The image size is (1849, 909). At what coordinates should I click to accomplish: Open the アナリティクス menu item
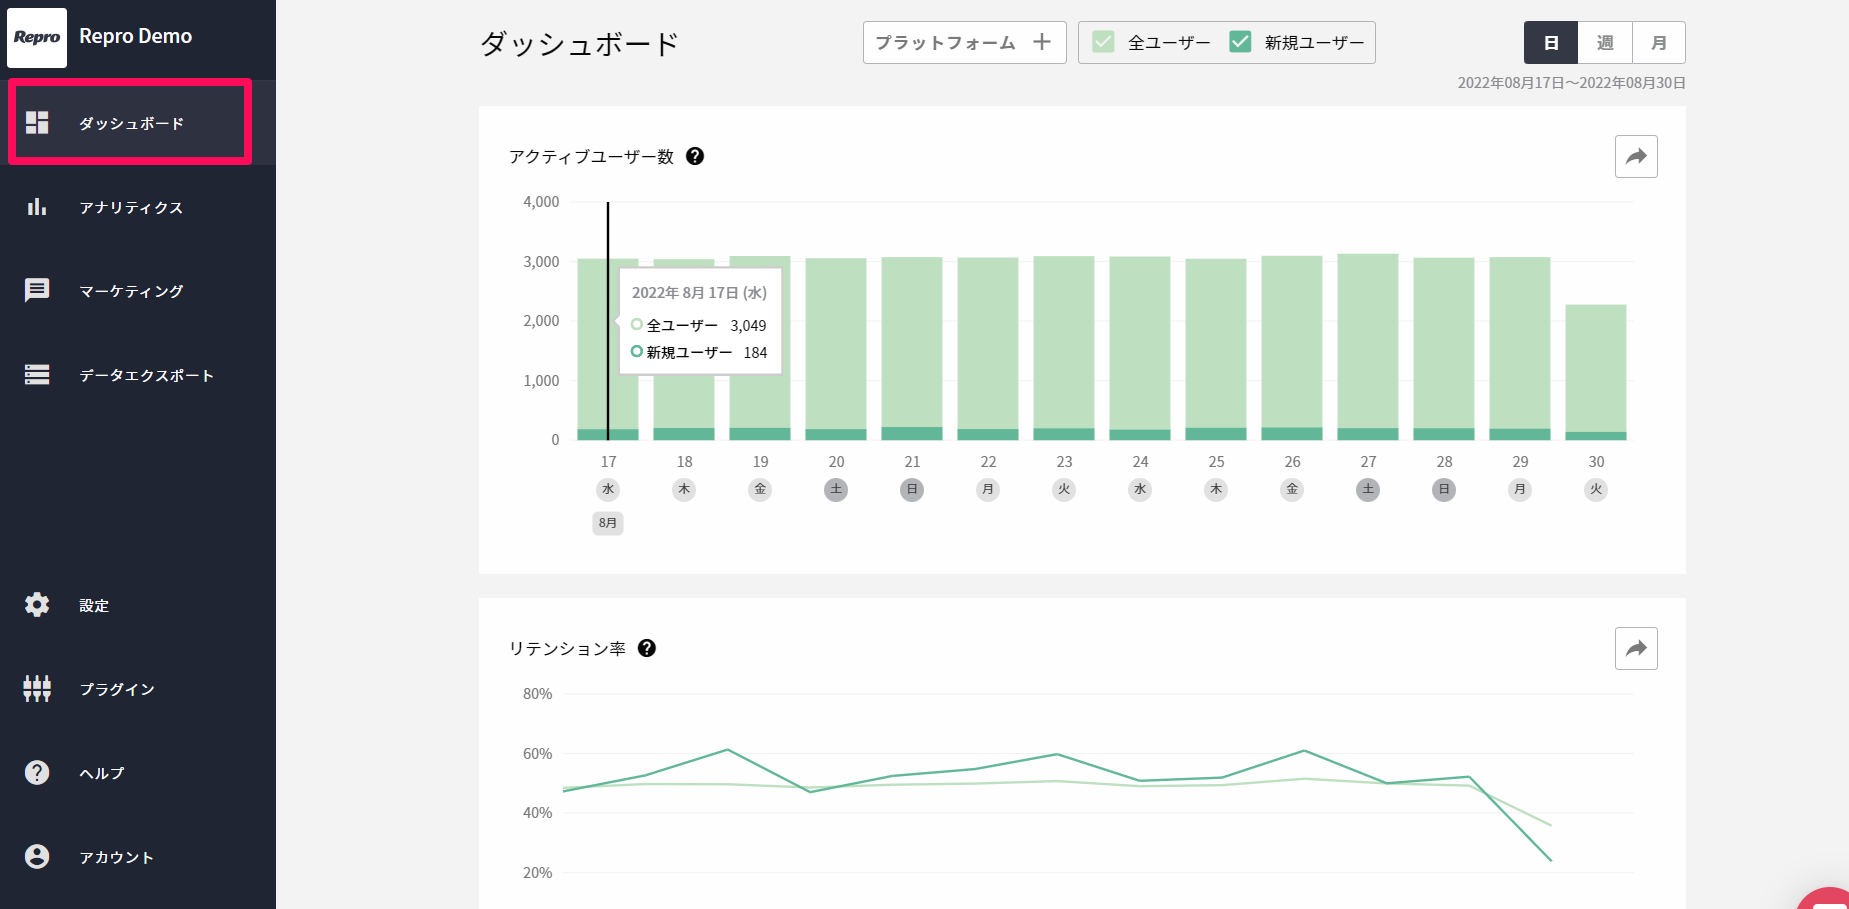coord(138,207)
